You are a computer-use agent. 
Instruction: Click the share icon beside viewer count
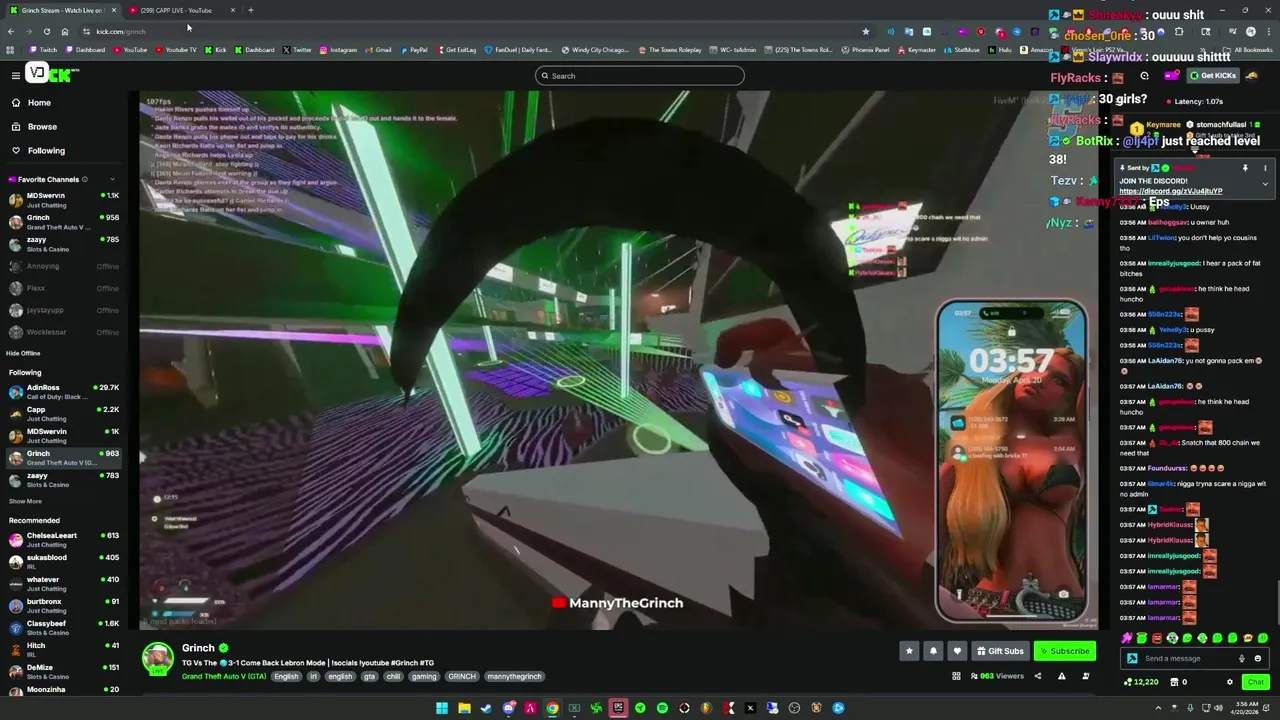pyautogui.click(x=1037, y=676)
